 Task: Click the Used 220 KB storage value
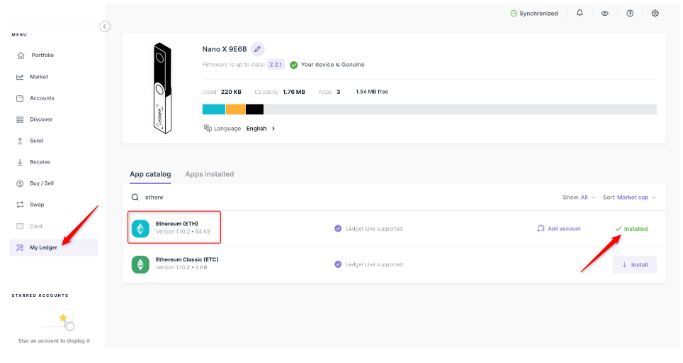(231, 92)
